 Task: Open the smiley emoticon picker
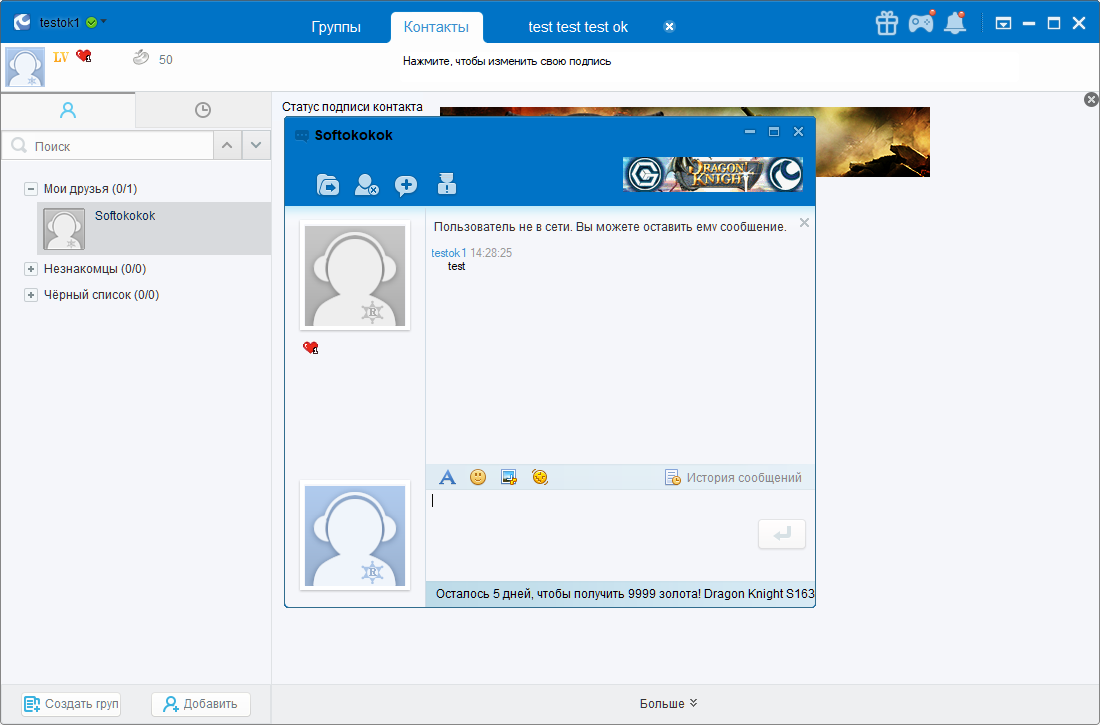tap(478, 478)
